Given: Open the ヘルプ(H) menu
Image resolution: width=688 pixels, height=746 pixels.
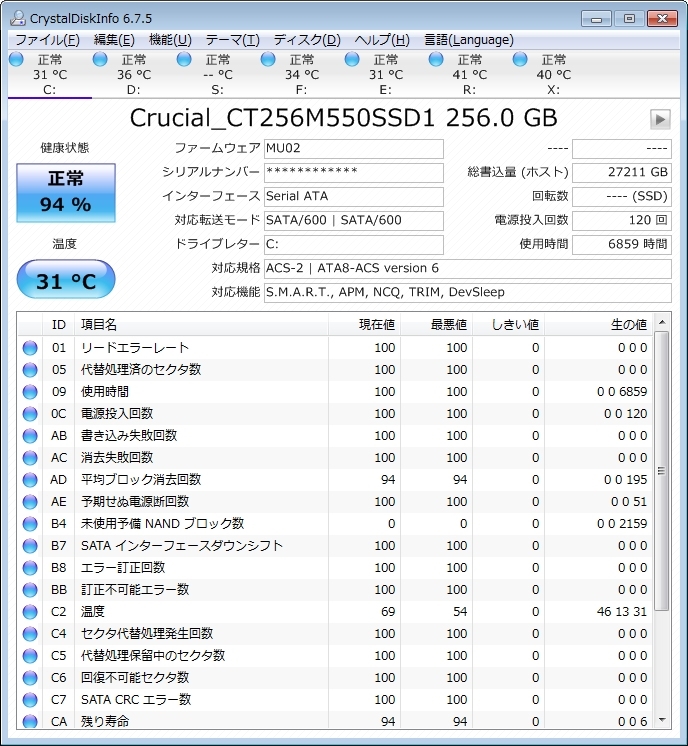Looking at the screenshot, I should [x=382, y=40].
